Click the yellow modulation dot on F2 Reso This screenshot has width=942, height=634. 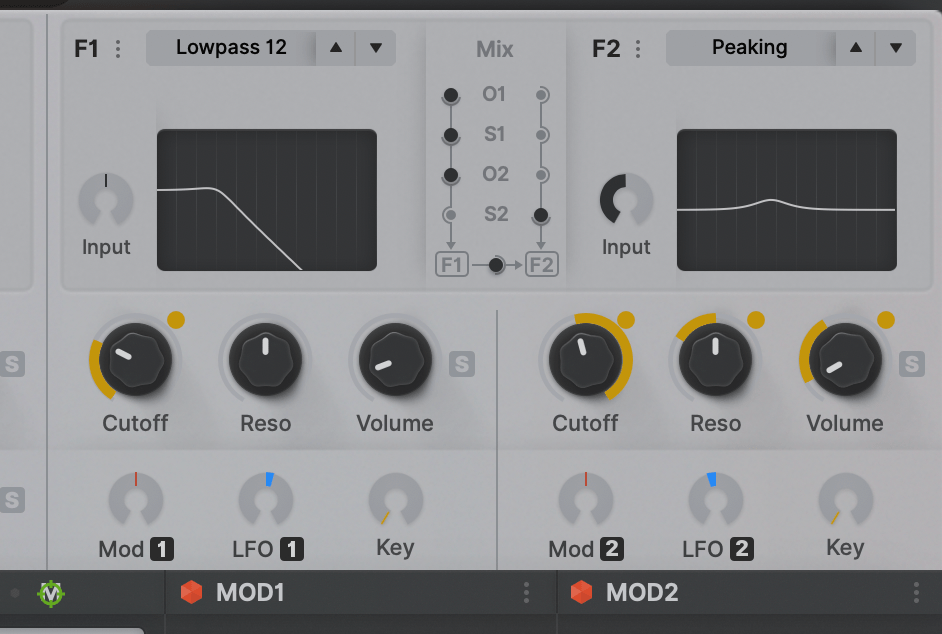(756, 320)
